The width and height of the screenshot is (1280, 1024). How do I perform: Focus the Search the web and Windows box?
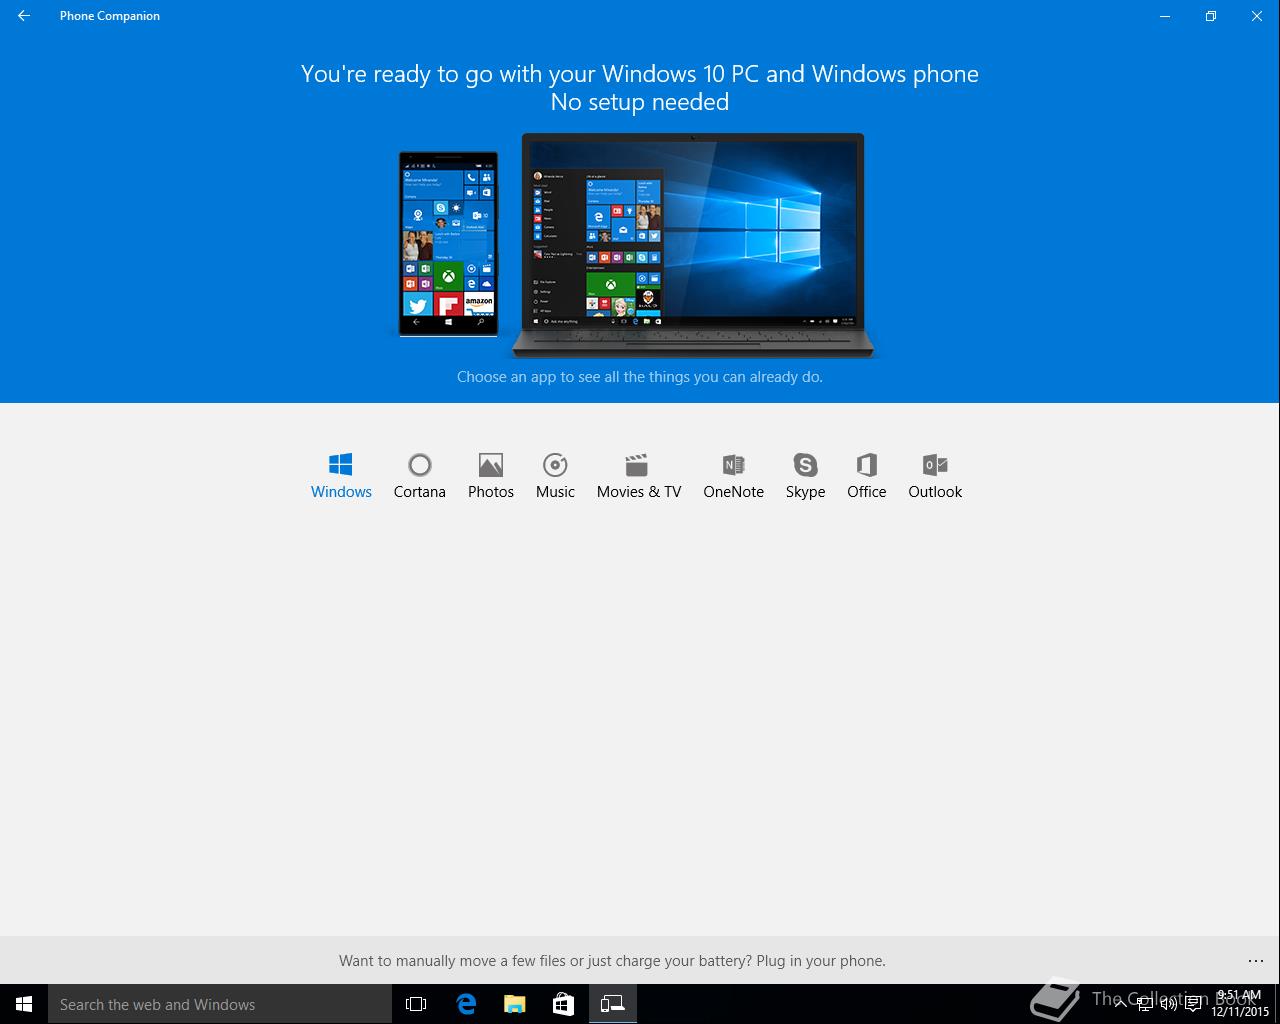tap(220, 1004)
